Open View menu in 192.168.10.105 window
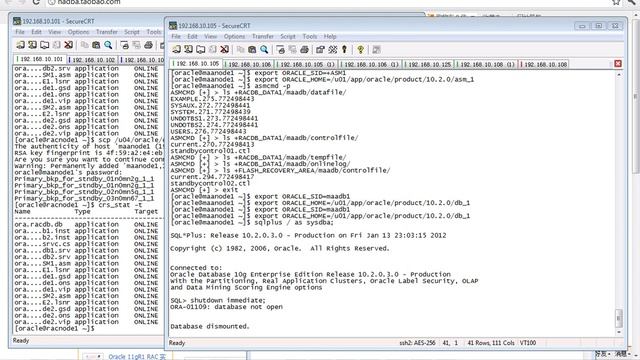Image resolution: width=640 pixels, height=360 pixels. [211, 36]
